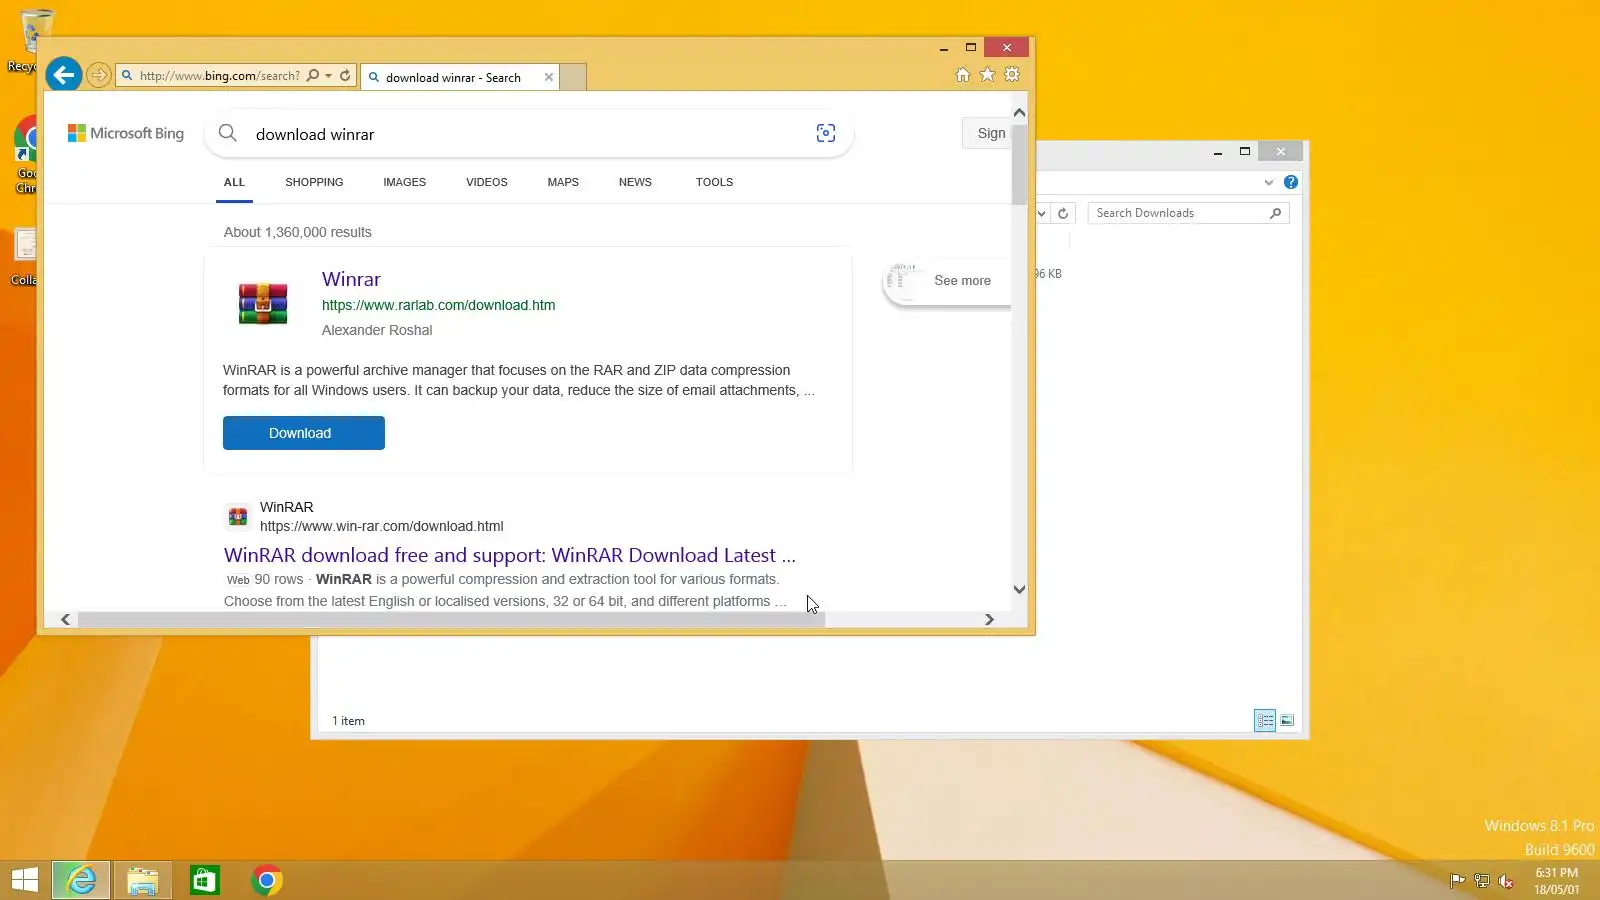Image resolution: width=1600 pixels, height=900 pixels.
Task: Open Internet Explorer Tools gear
Action: 1012,75
